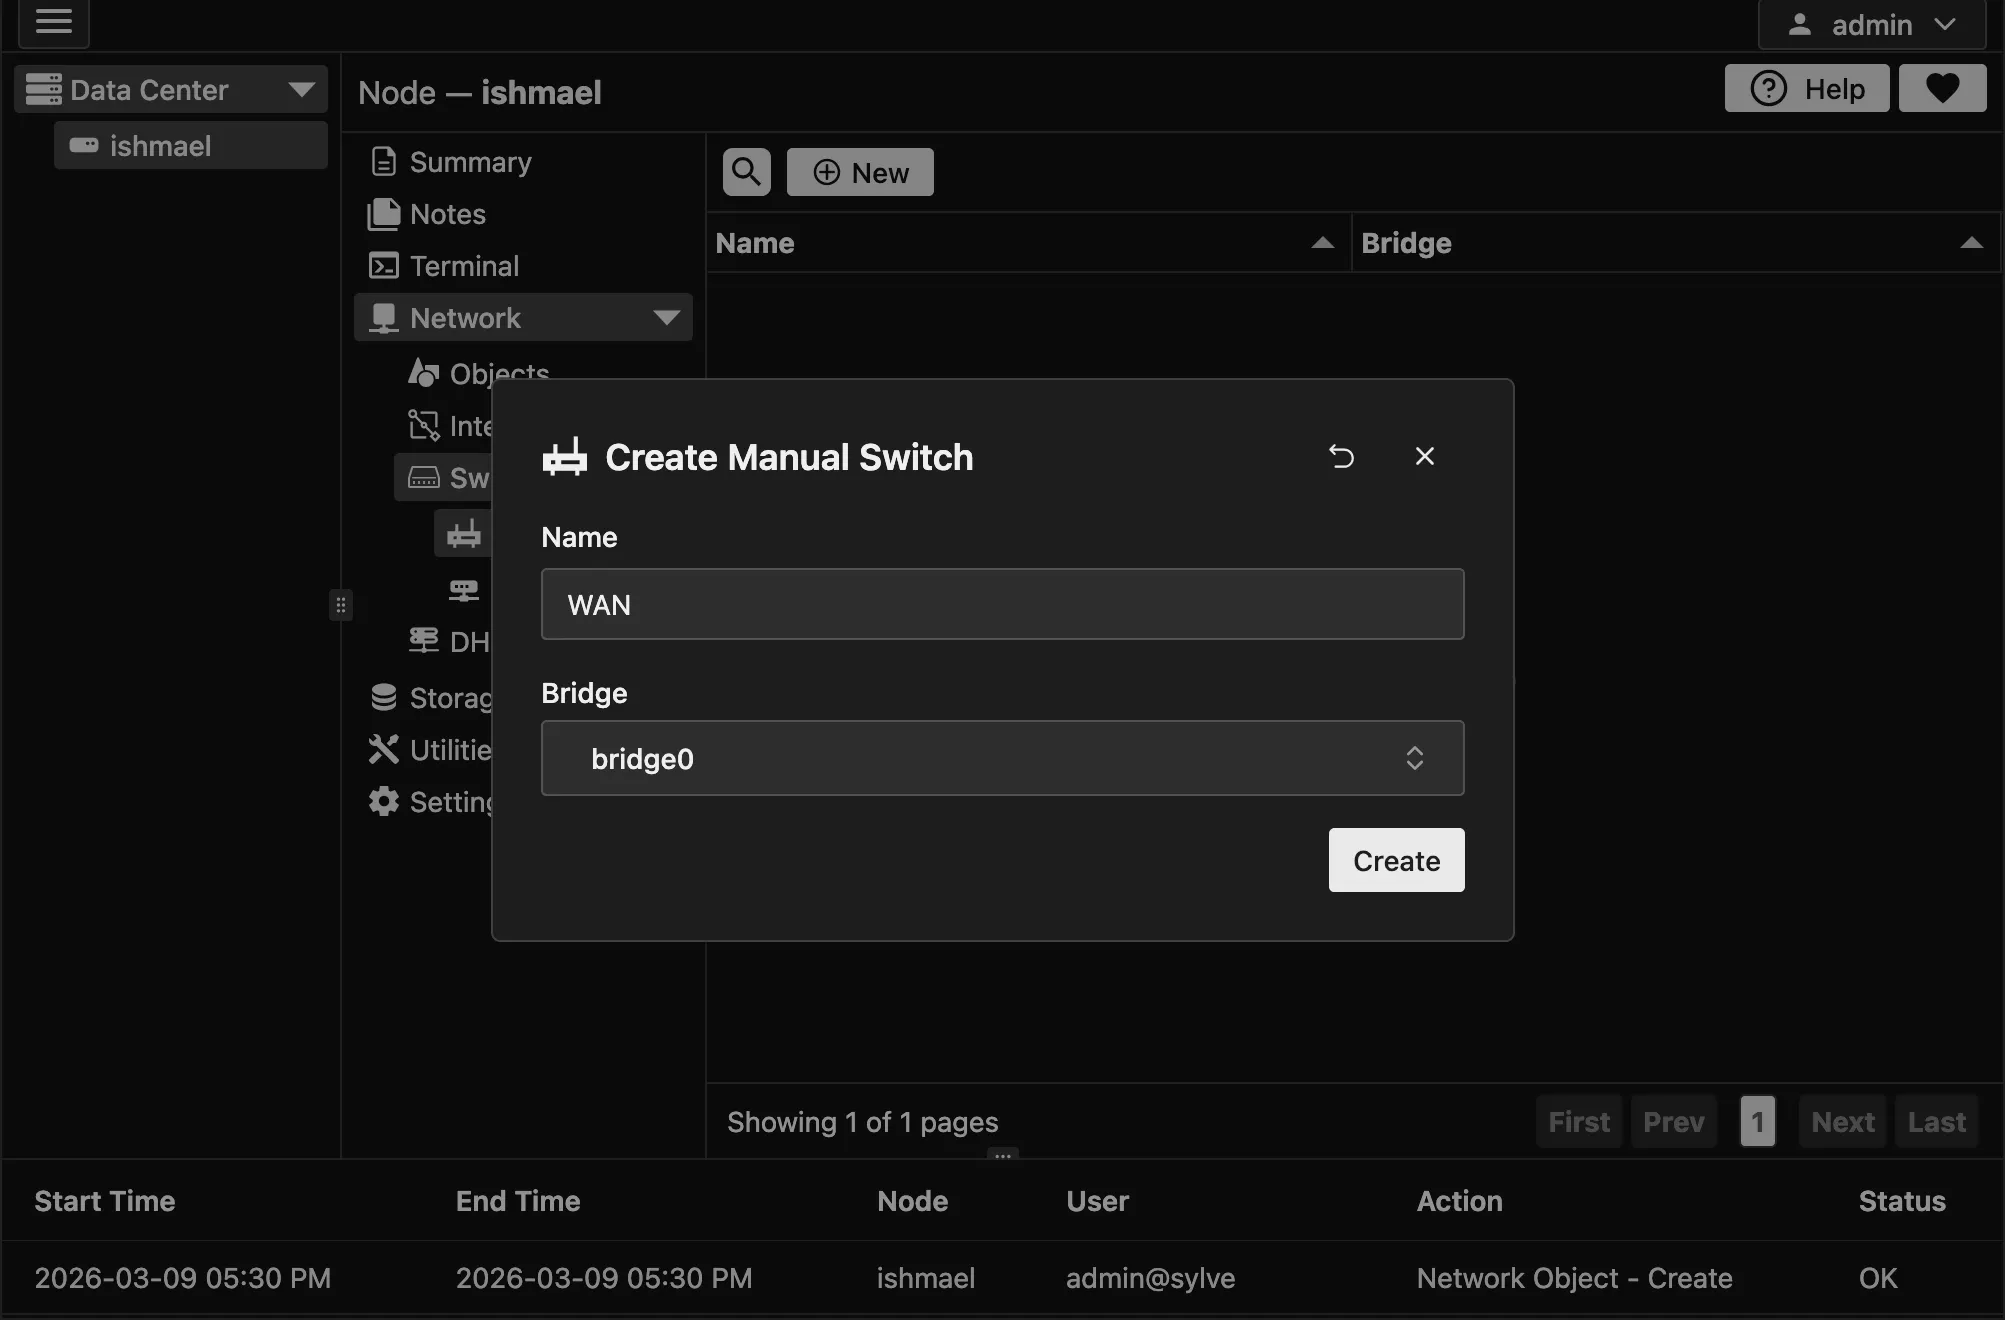Viewport: 2006px width, 1320px height.
Task: Select the standard switch icon below manual
Action: (463, 590)
